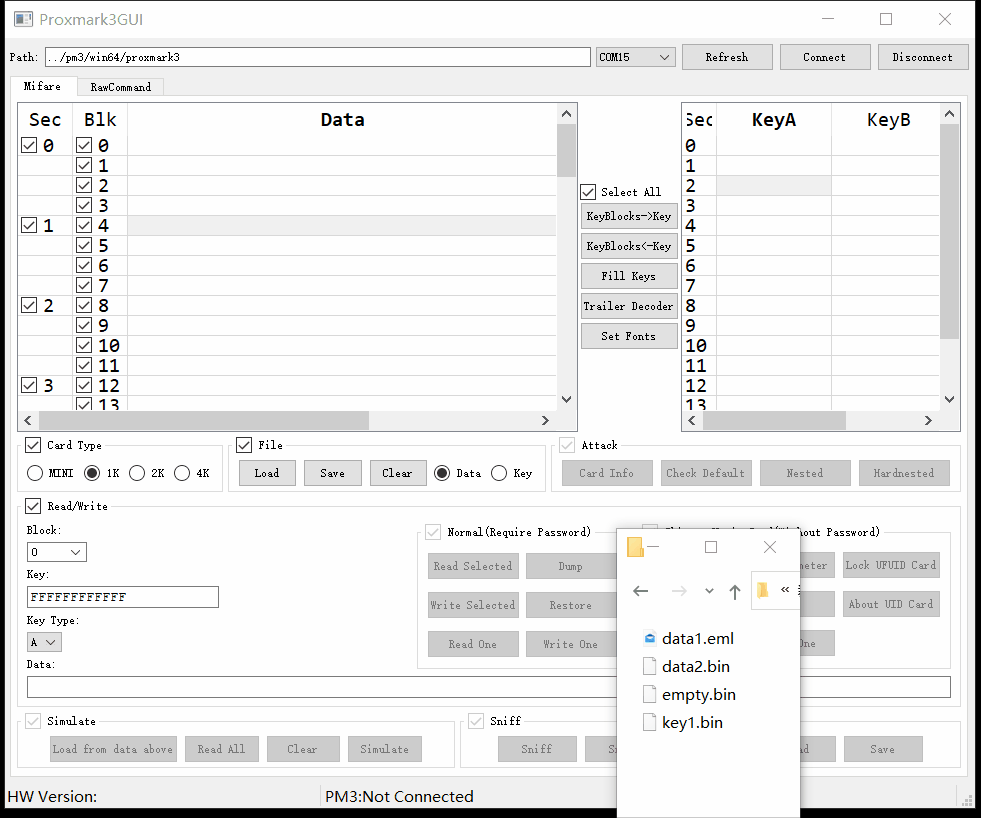Viewport: 981px width, 818px height.
Task: Click the Key input field containing FFFFFFFFFFFF
Action: pos(122,597)
